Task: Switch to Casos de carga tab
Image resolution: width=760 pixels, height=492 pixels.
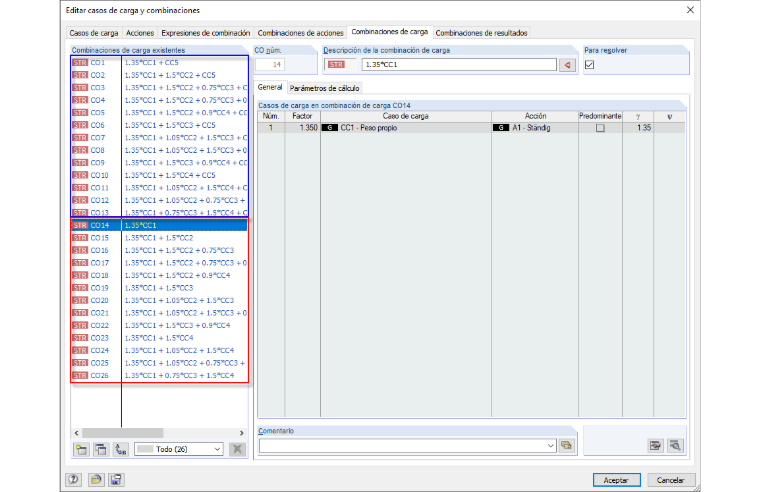Action: click(94, 33)
